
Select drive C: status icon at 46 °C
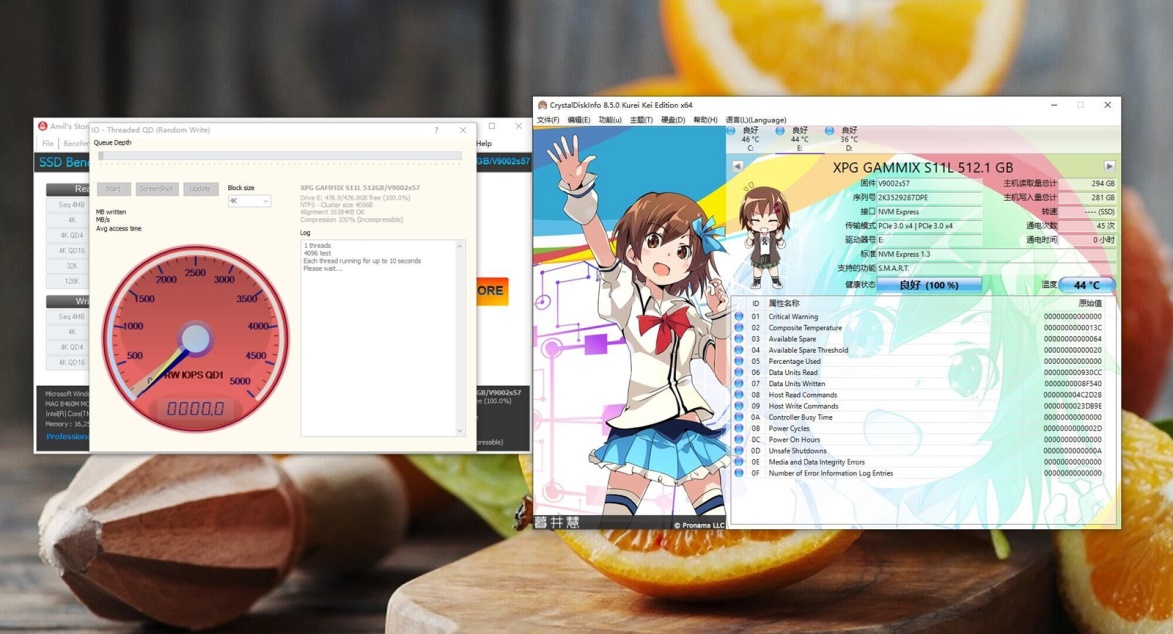point(731,130)
